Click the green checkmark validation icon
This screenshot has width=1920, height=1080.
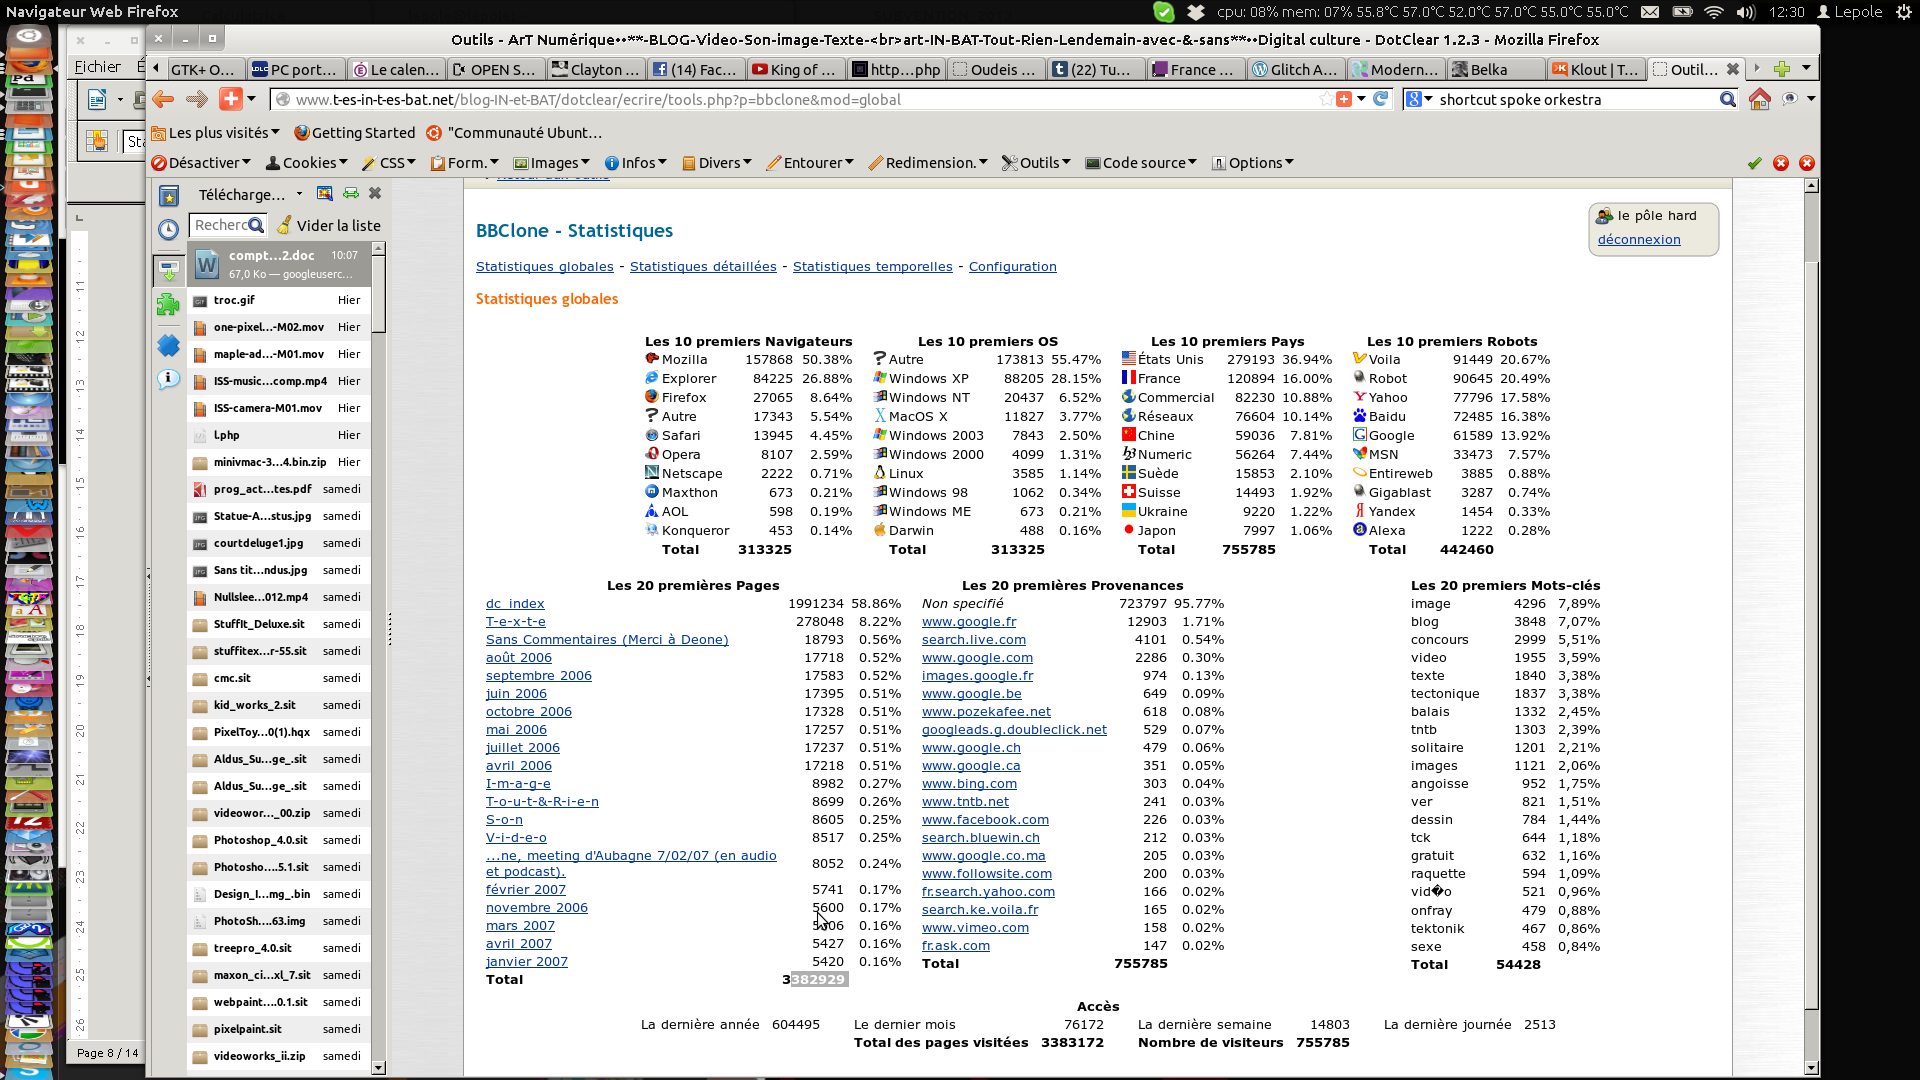tap(1754, 163)
